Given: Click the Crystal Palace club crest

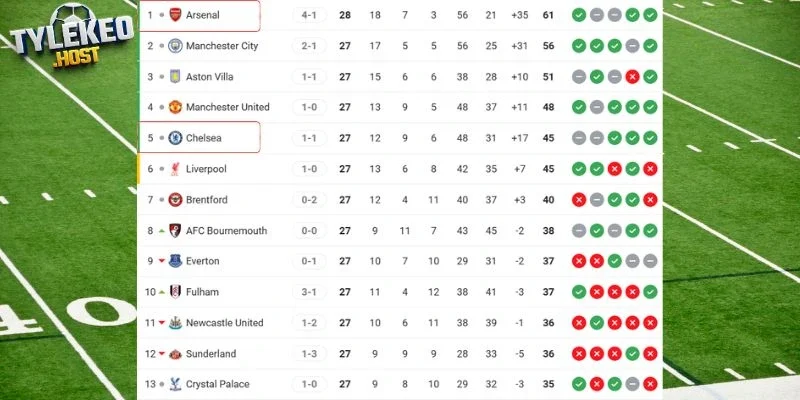Looking at the screenshot, I should pyautogui.click(x=175, y=384).
